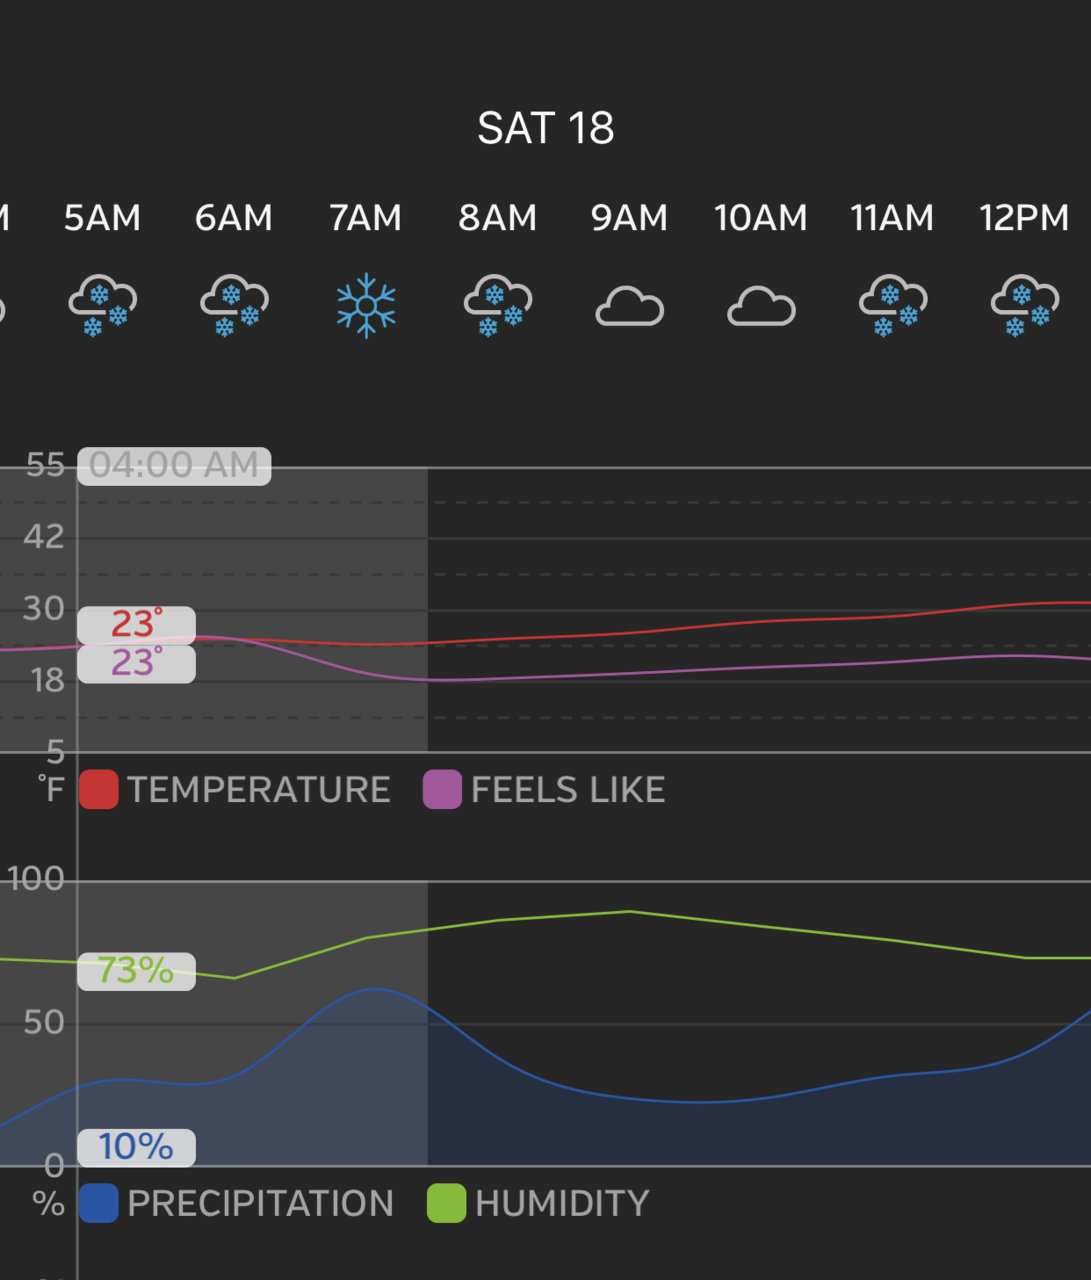Tap the 10% precipitation value bubble
Image resolution: width=1091 pixels, height=1280 pixels.
tap(136, 1147)
